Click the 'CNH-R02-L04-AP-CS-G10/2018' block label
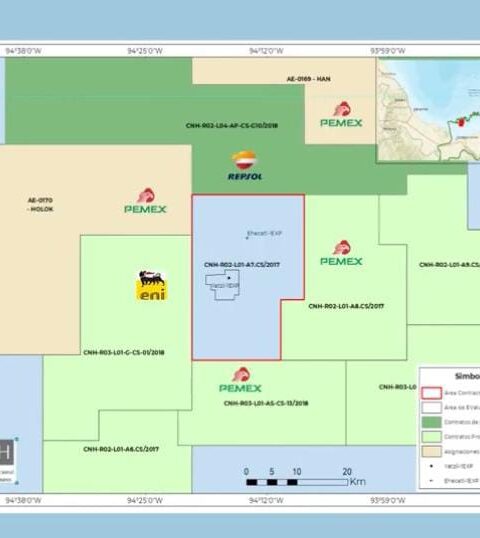This screenshot has width=480, height=538. pyautogui.click(x=232, y=126)
